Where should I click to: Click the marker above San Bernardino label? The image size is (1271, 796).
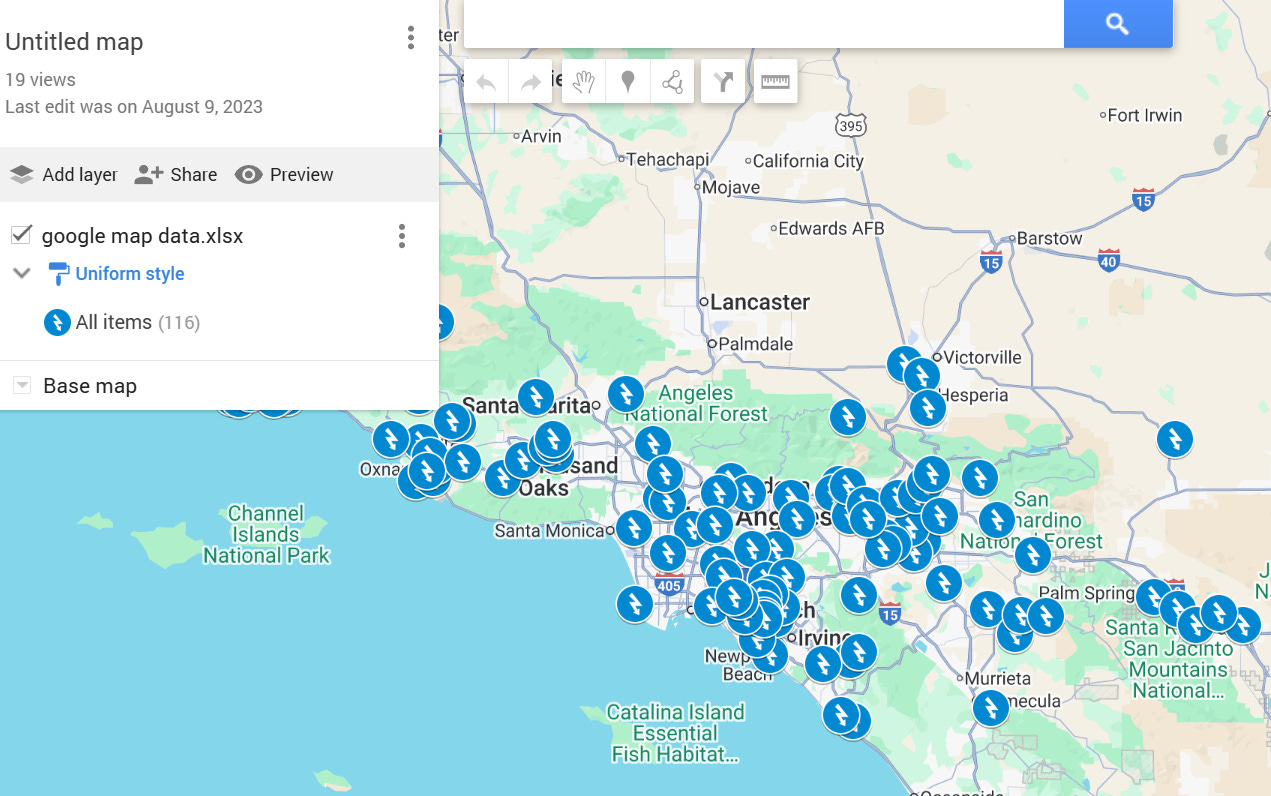point(980,478)
